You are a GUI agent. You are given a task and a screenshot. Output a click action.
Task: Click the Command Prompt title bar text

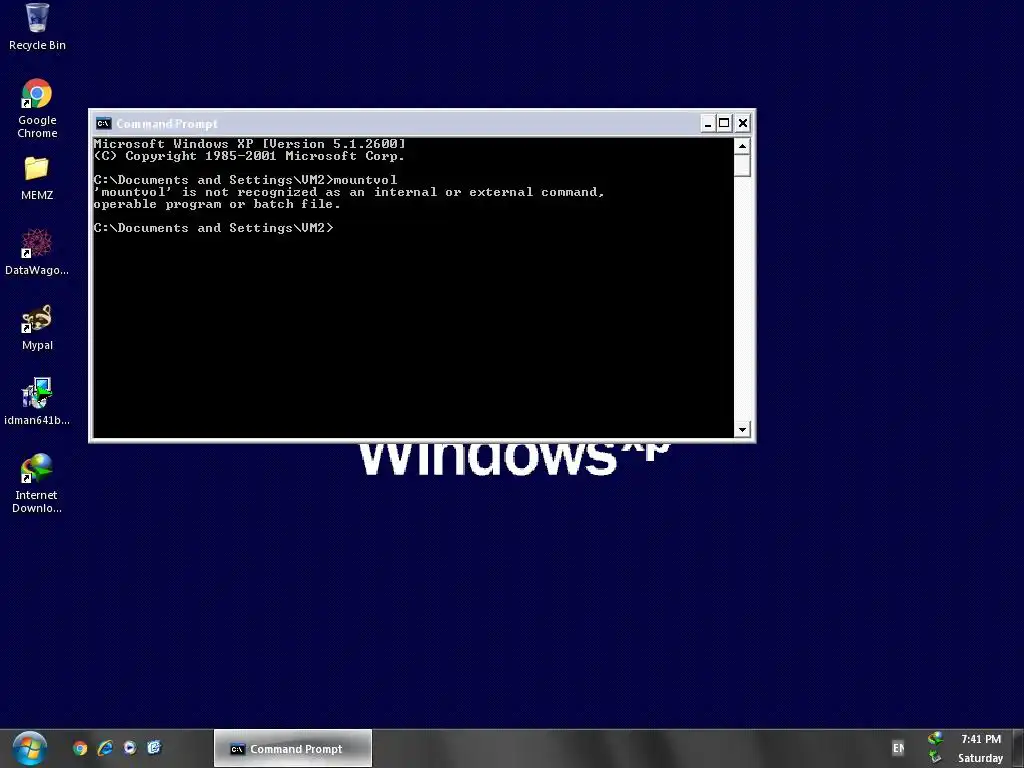(x=167, y=123)
